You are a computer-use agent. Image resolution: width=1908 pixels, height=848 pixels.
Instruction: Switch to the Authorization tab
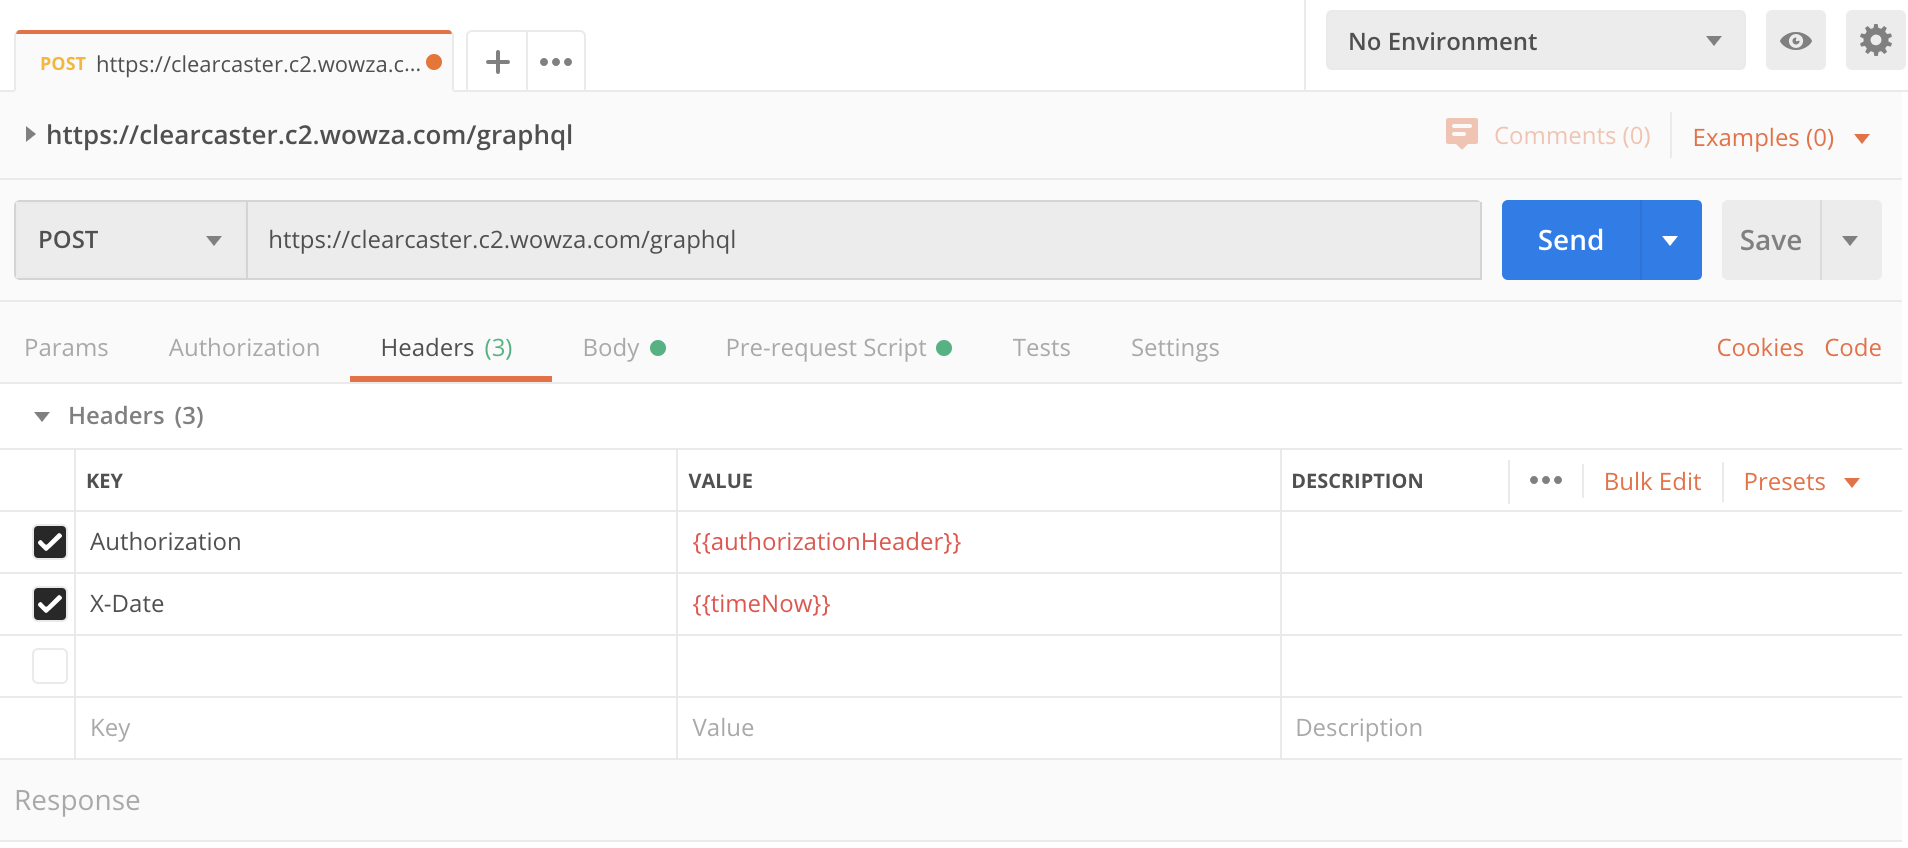(x=244, y=347)
